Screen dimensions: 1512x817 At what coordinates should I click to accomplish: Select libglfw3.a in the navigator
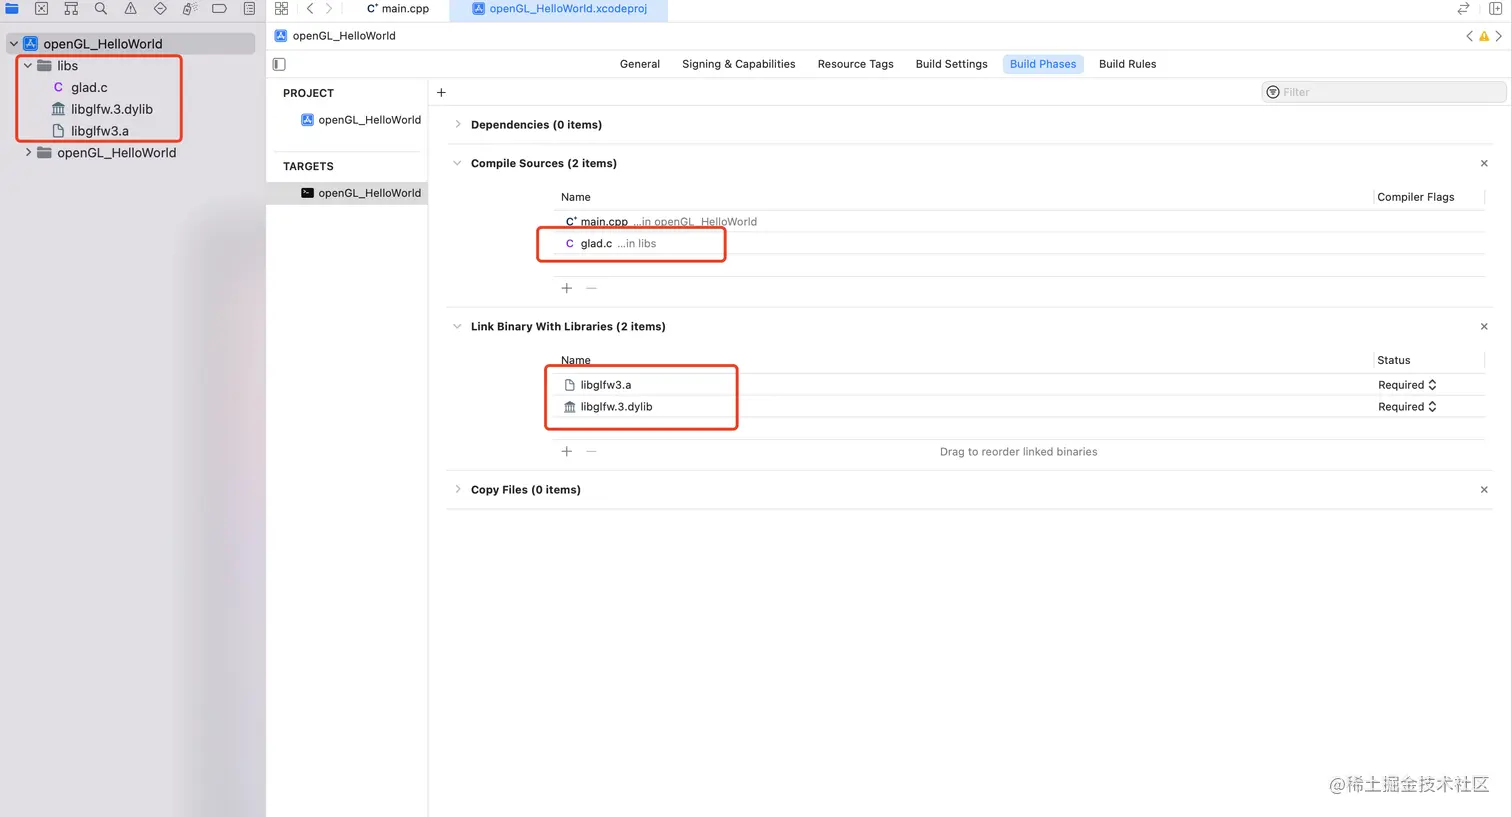point(99,131)
